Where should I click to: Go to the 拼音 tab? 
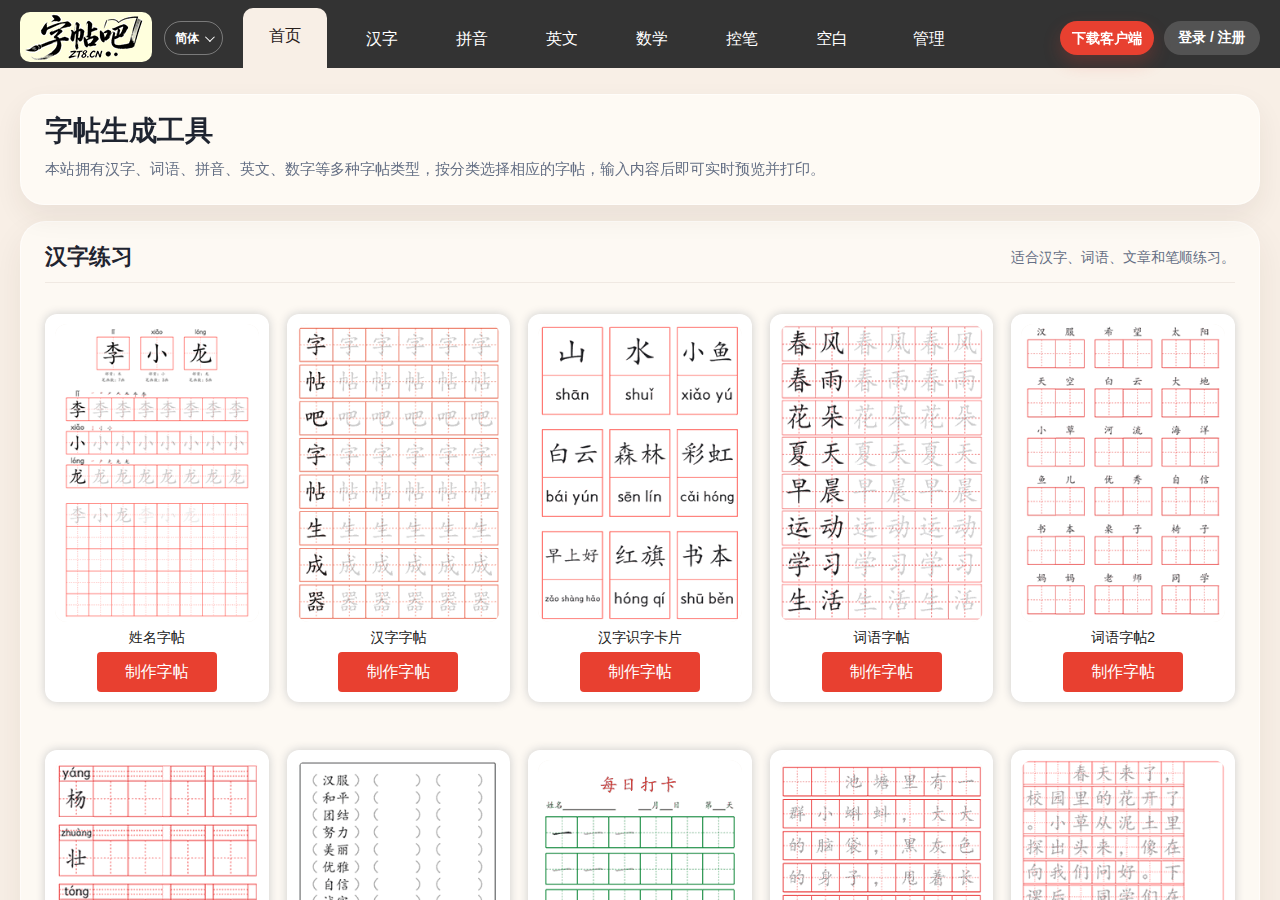coord(472,39)
